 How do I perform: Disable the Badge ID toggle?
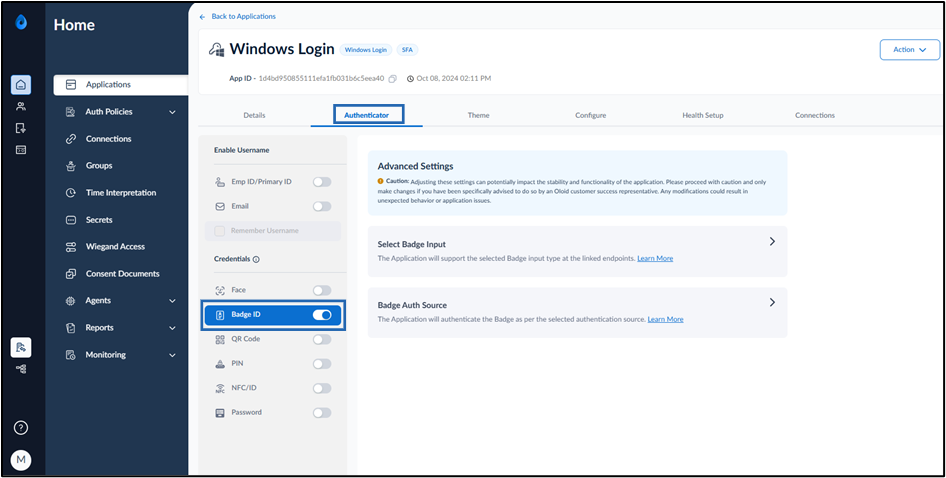[322, 315]
